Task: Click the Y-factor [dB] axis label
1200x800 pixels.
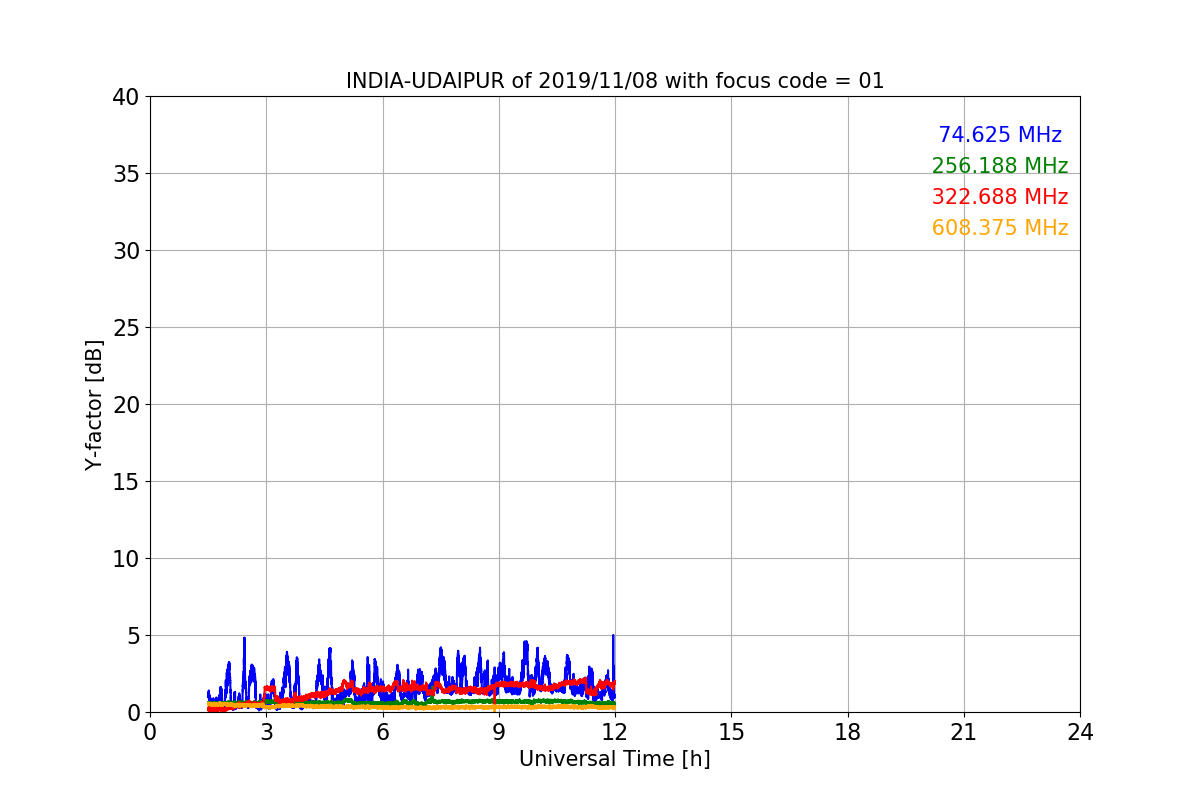Action: 94,404
